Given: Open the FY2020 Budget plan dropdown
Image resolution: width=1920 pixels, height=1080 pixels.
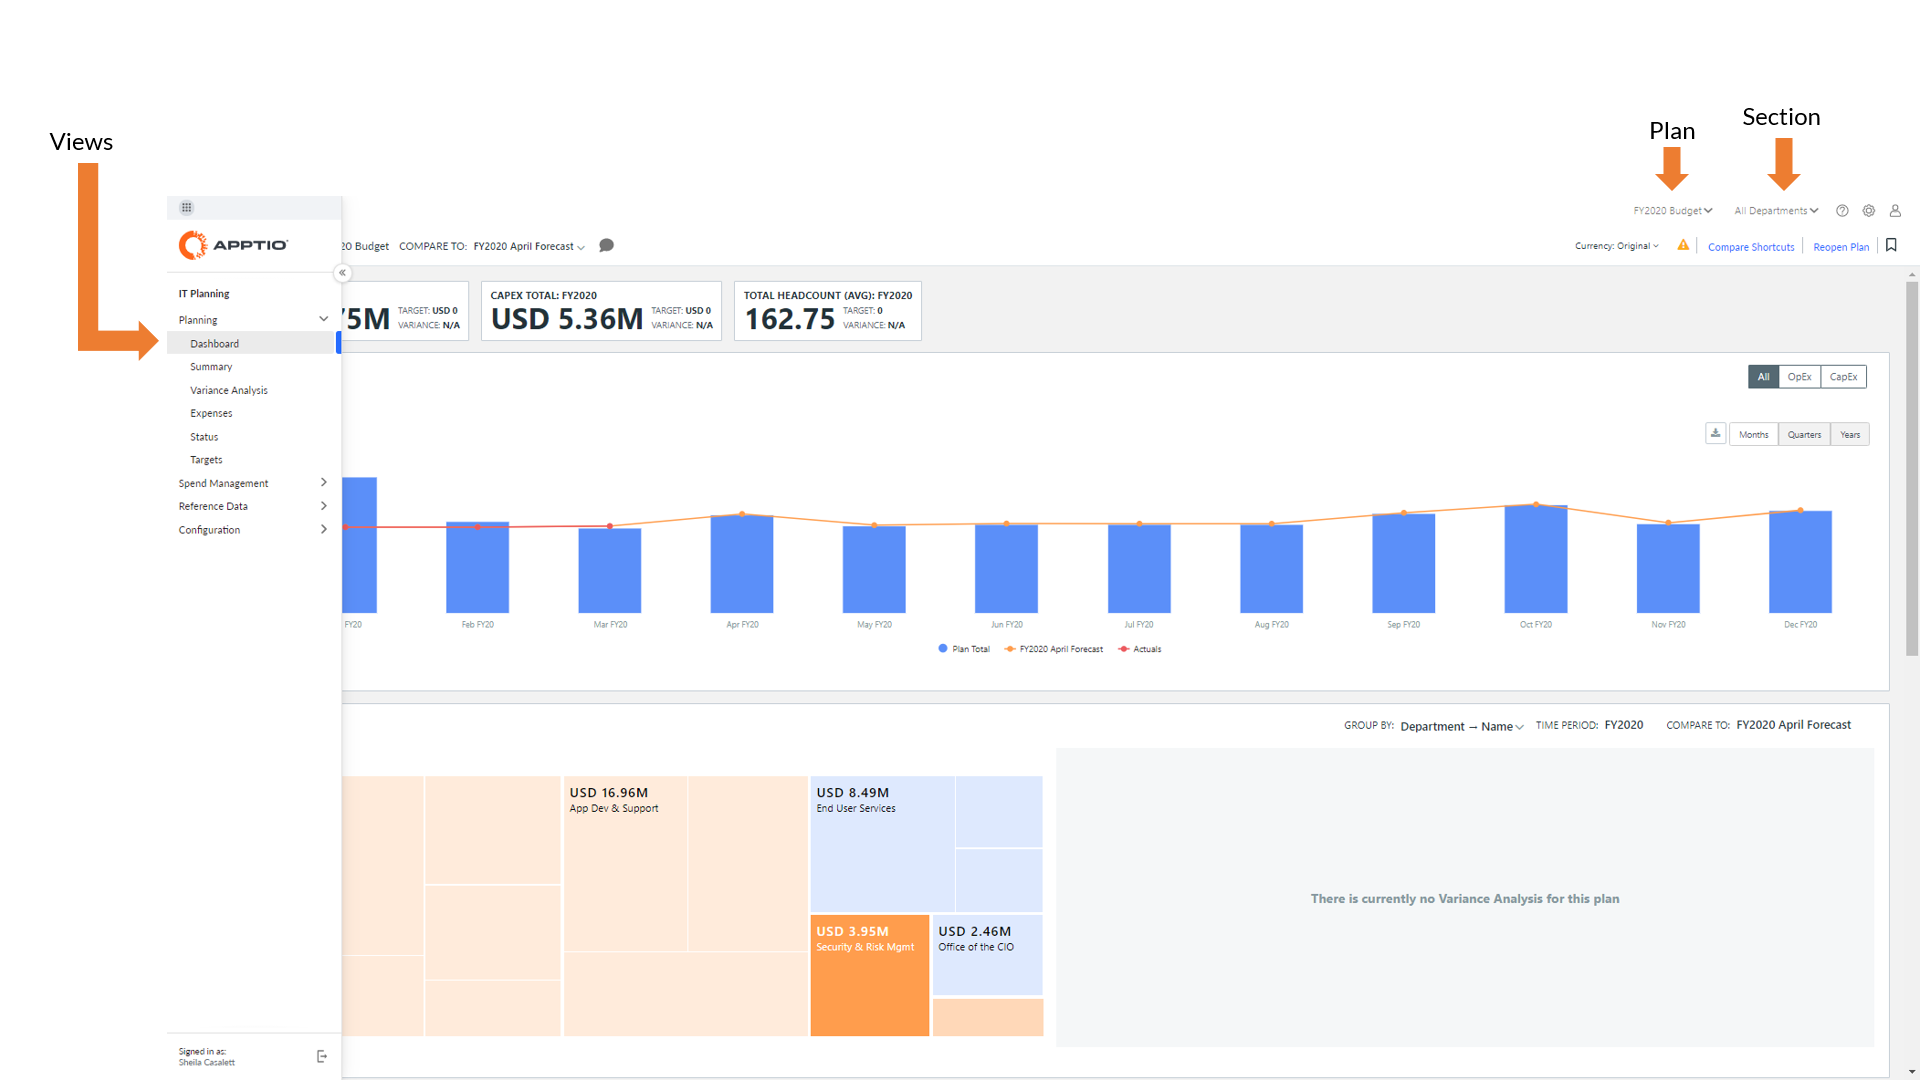Looking at the screenshot, I should 1672,211.
